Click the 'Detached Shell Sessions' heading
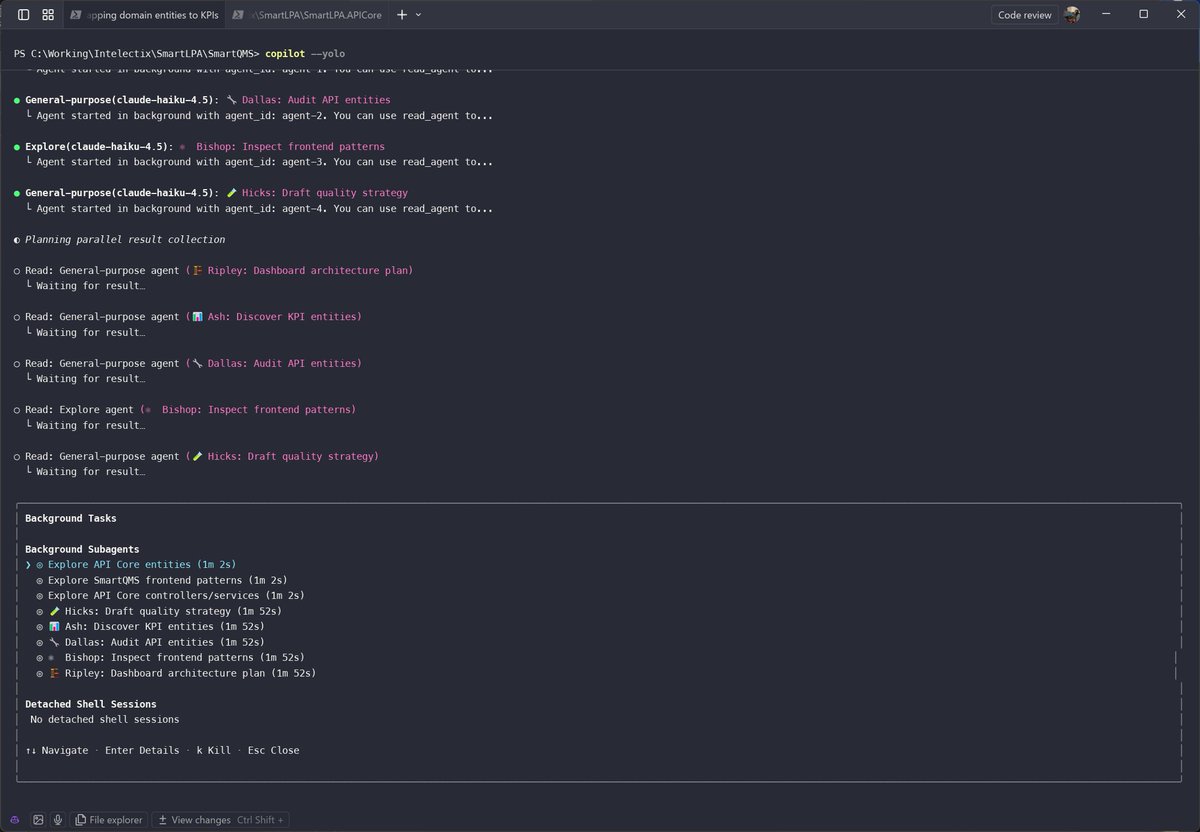Screen dimensions: 1200x832 click(x=91, y=704)
